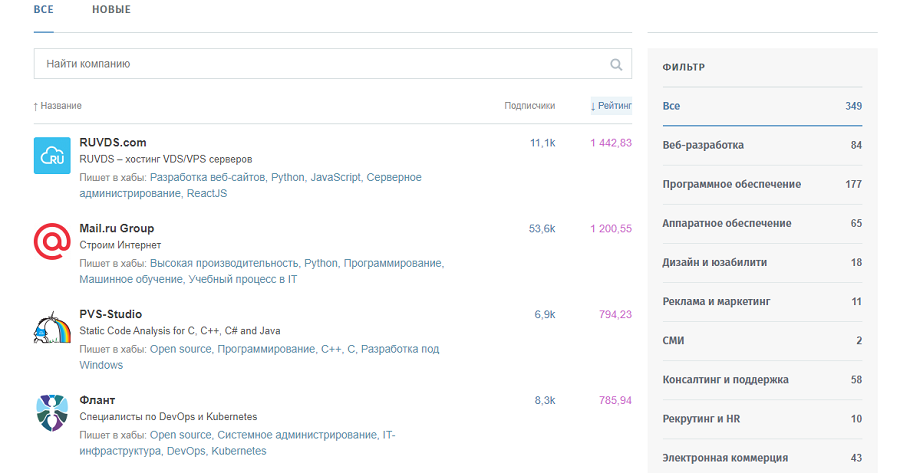Open the ReactJS hub link
900x473 pixels.
207,193
